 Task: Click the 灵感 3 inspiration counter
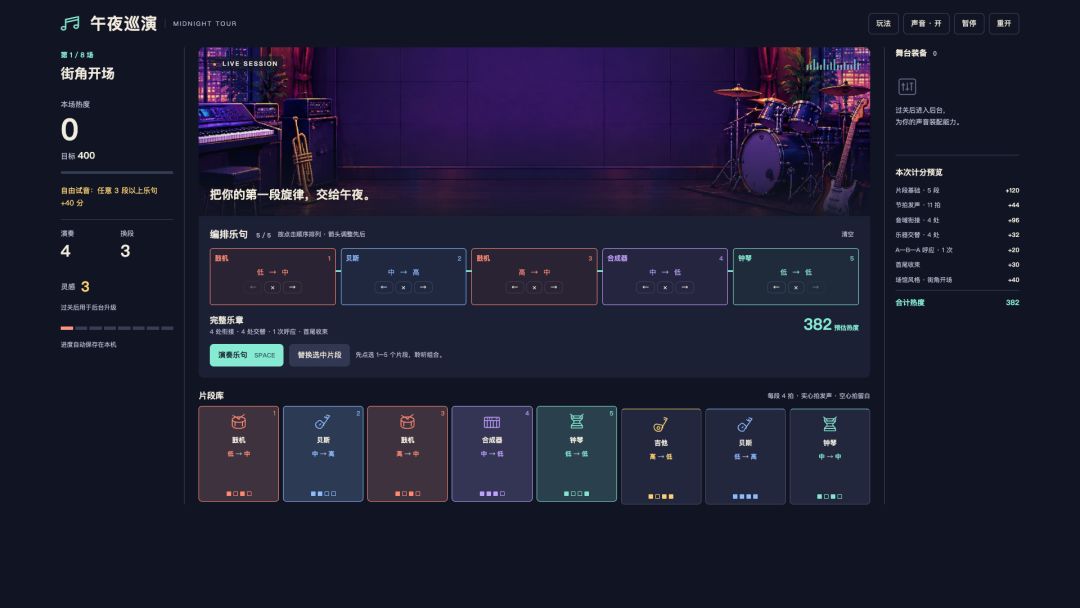pyautogui.click(x=75, y=286)
